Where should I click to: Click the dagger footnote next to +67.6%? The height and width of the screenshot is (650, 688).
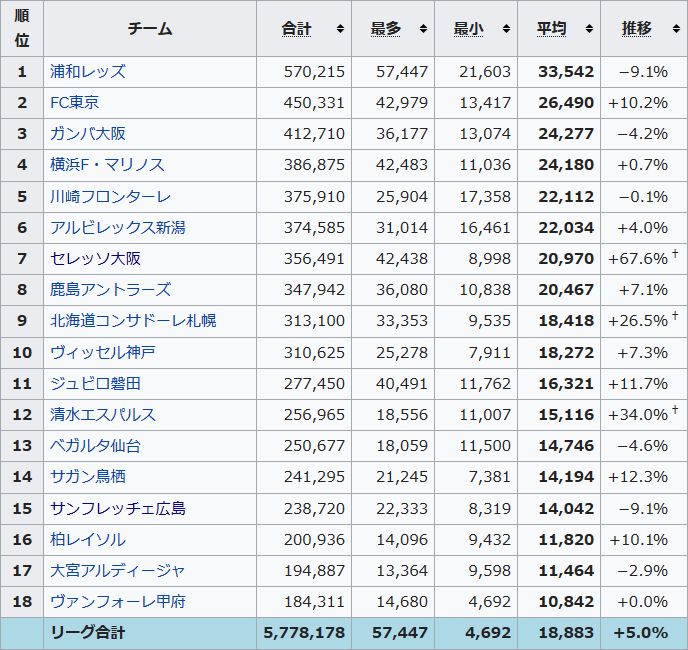[675, 253]
